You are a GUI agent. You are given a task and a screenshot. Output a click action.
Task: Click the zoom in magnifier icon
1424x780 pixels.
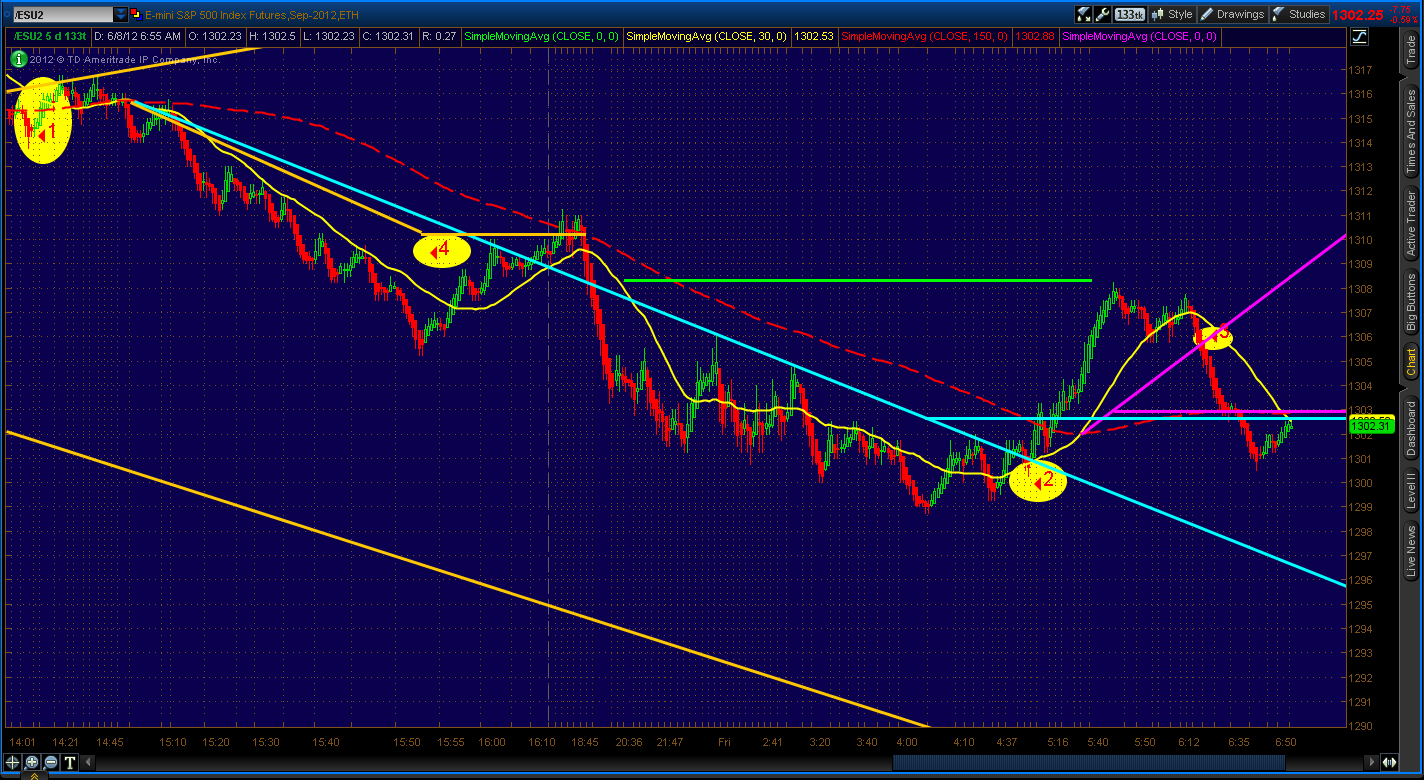(32, 762)
